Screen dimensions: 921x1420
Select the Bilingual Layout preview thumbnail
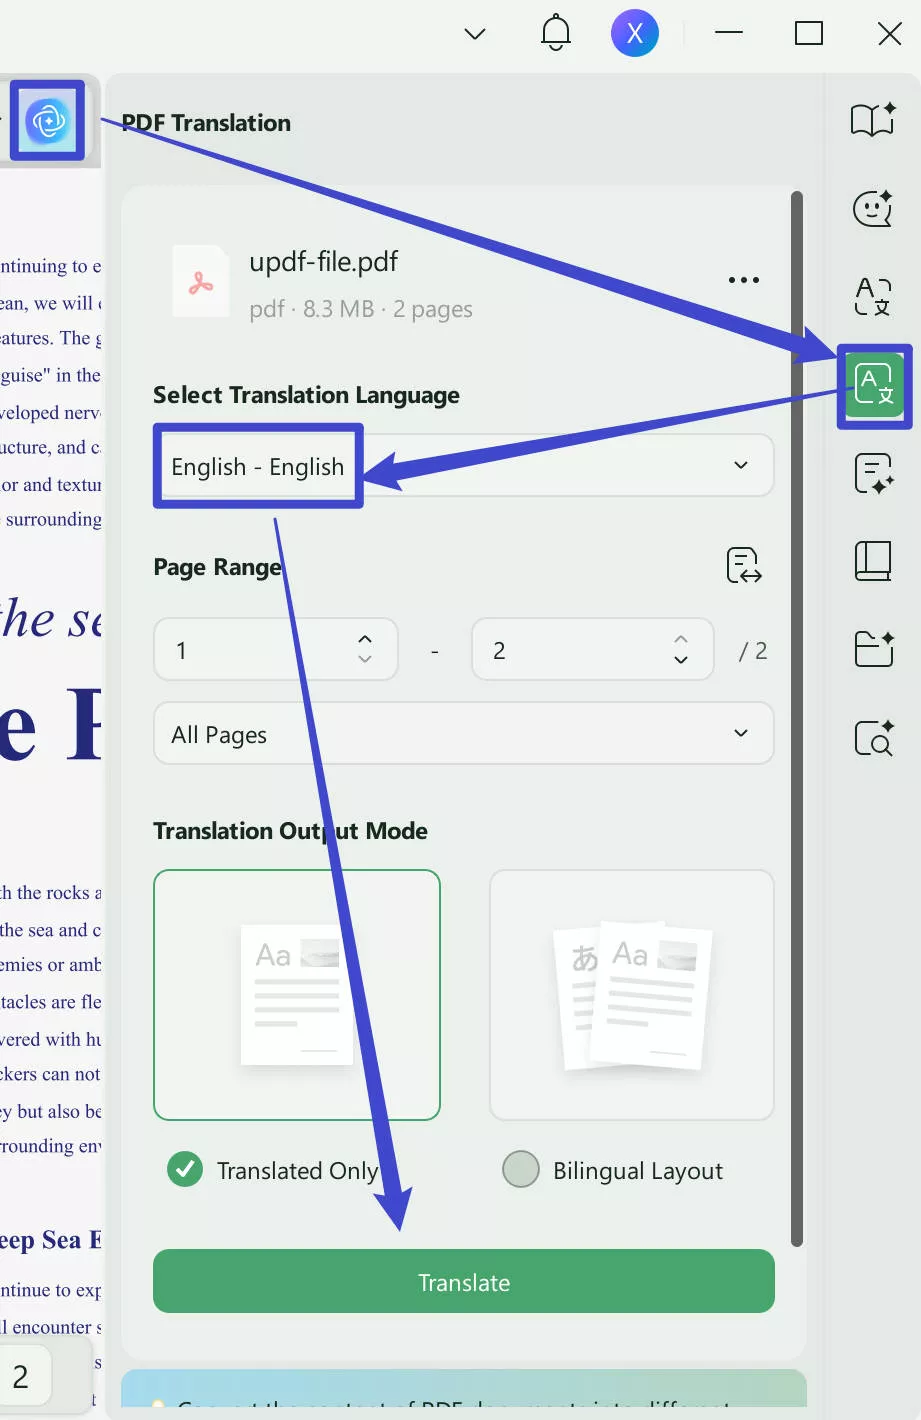coord(630,995)
